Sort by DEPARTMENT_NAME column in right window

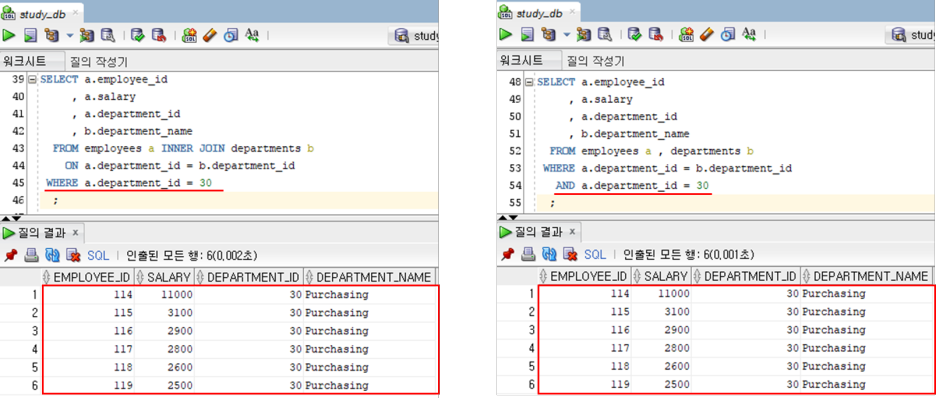point(866,276)
